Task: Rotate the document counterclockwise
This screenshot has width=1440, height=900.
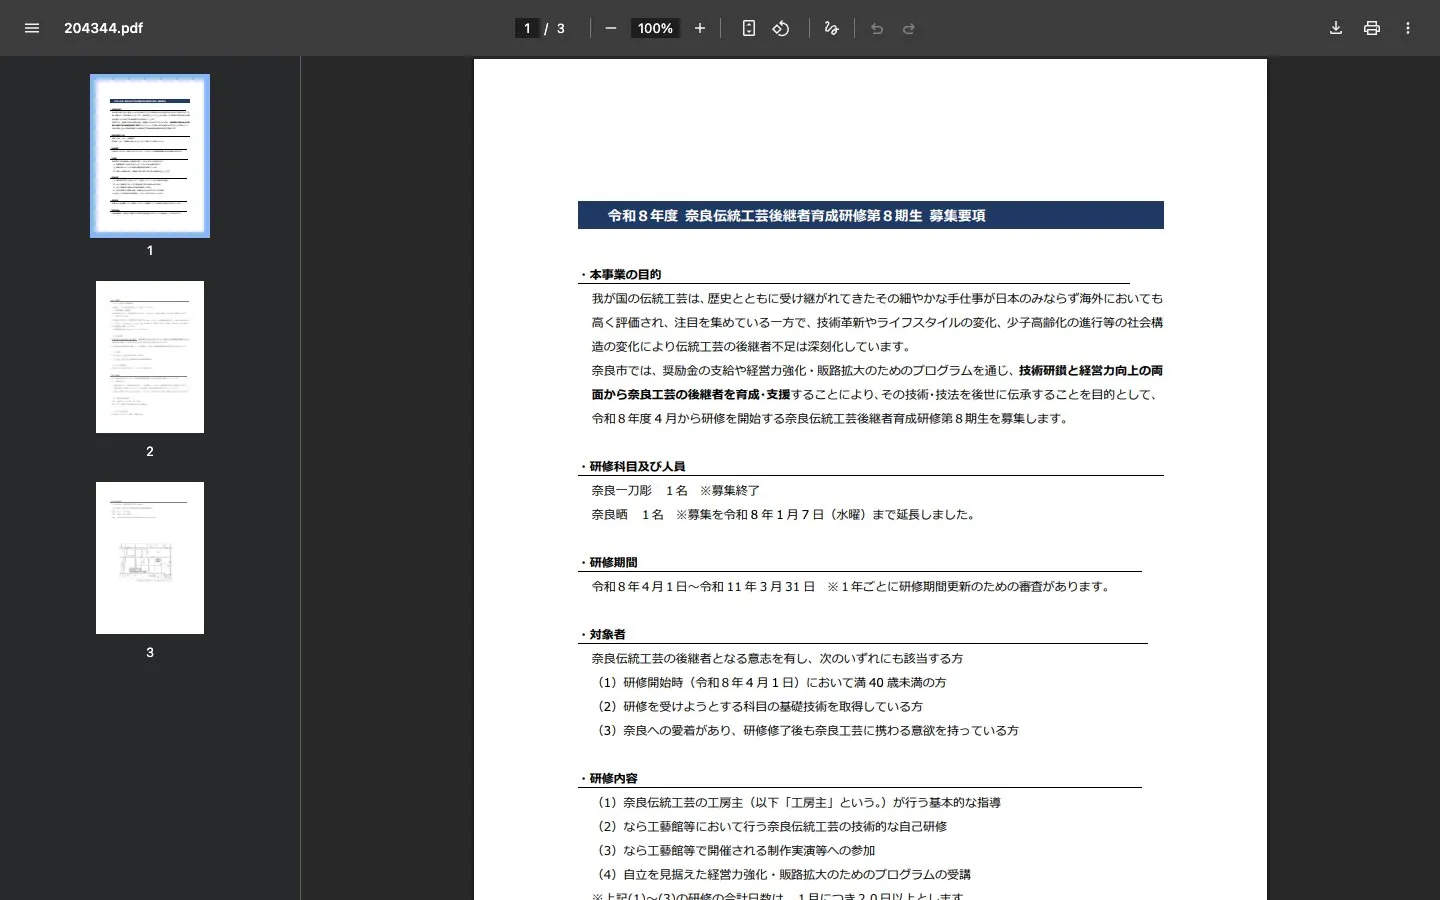Action: pyautogui.click(x=781, y=28)
